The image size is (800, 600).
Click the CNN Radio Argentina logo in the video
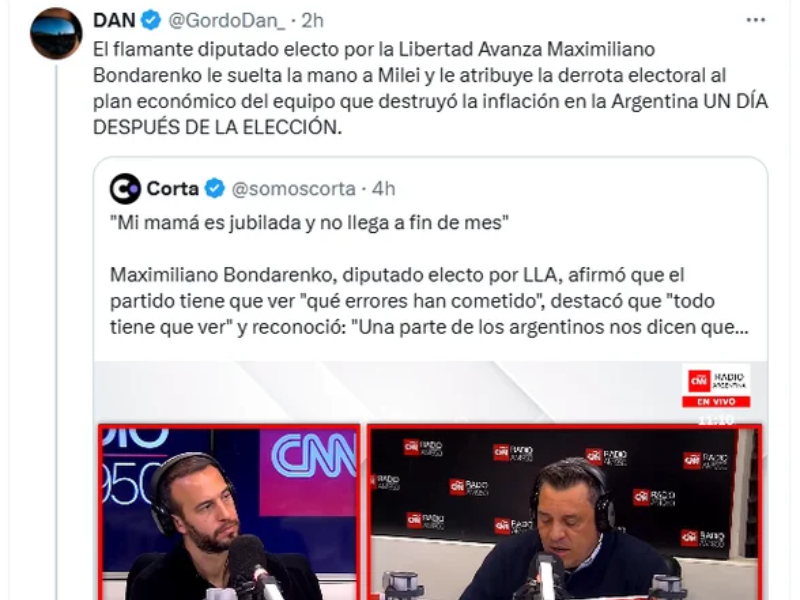pos(716,381)
